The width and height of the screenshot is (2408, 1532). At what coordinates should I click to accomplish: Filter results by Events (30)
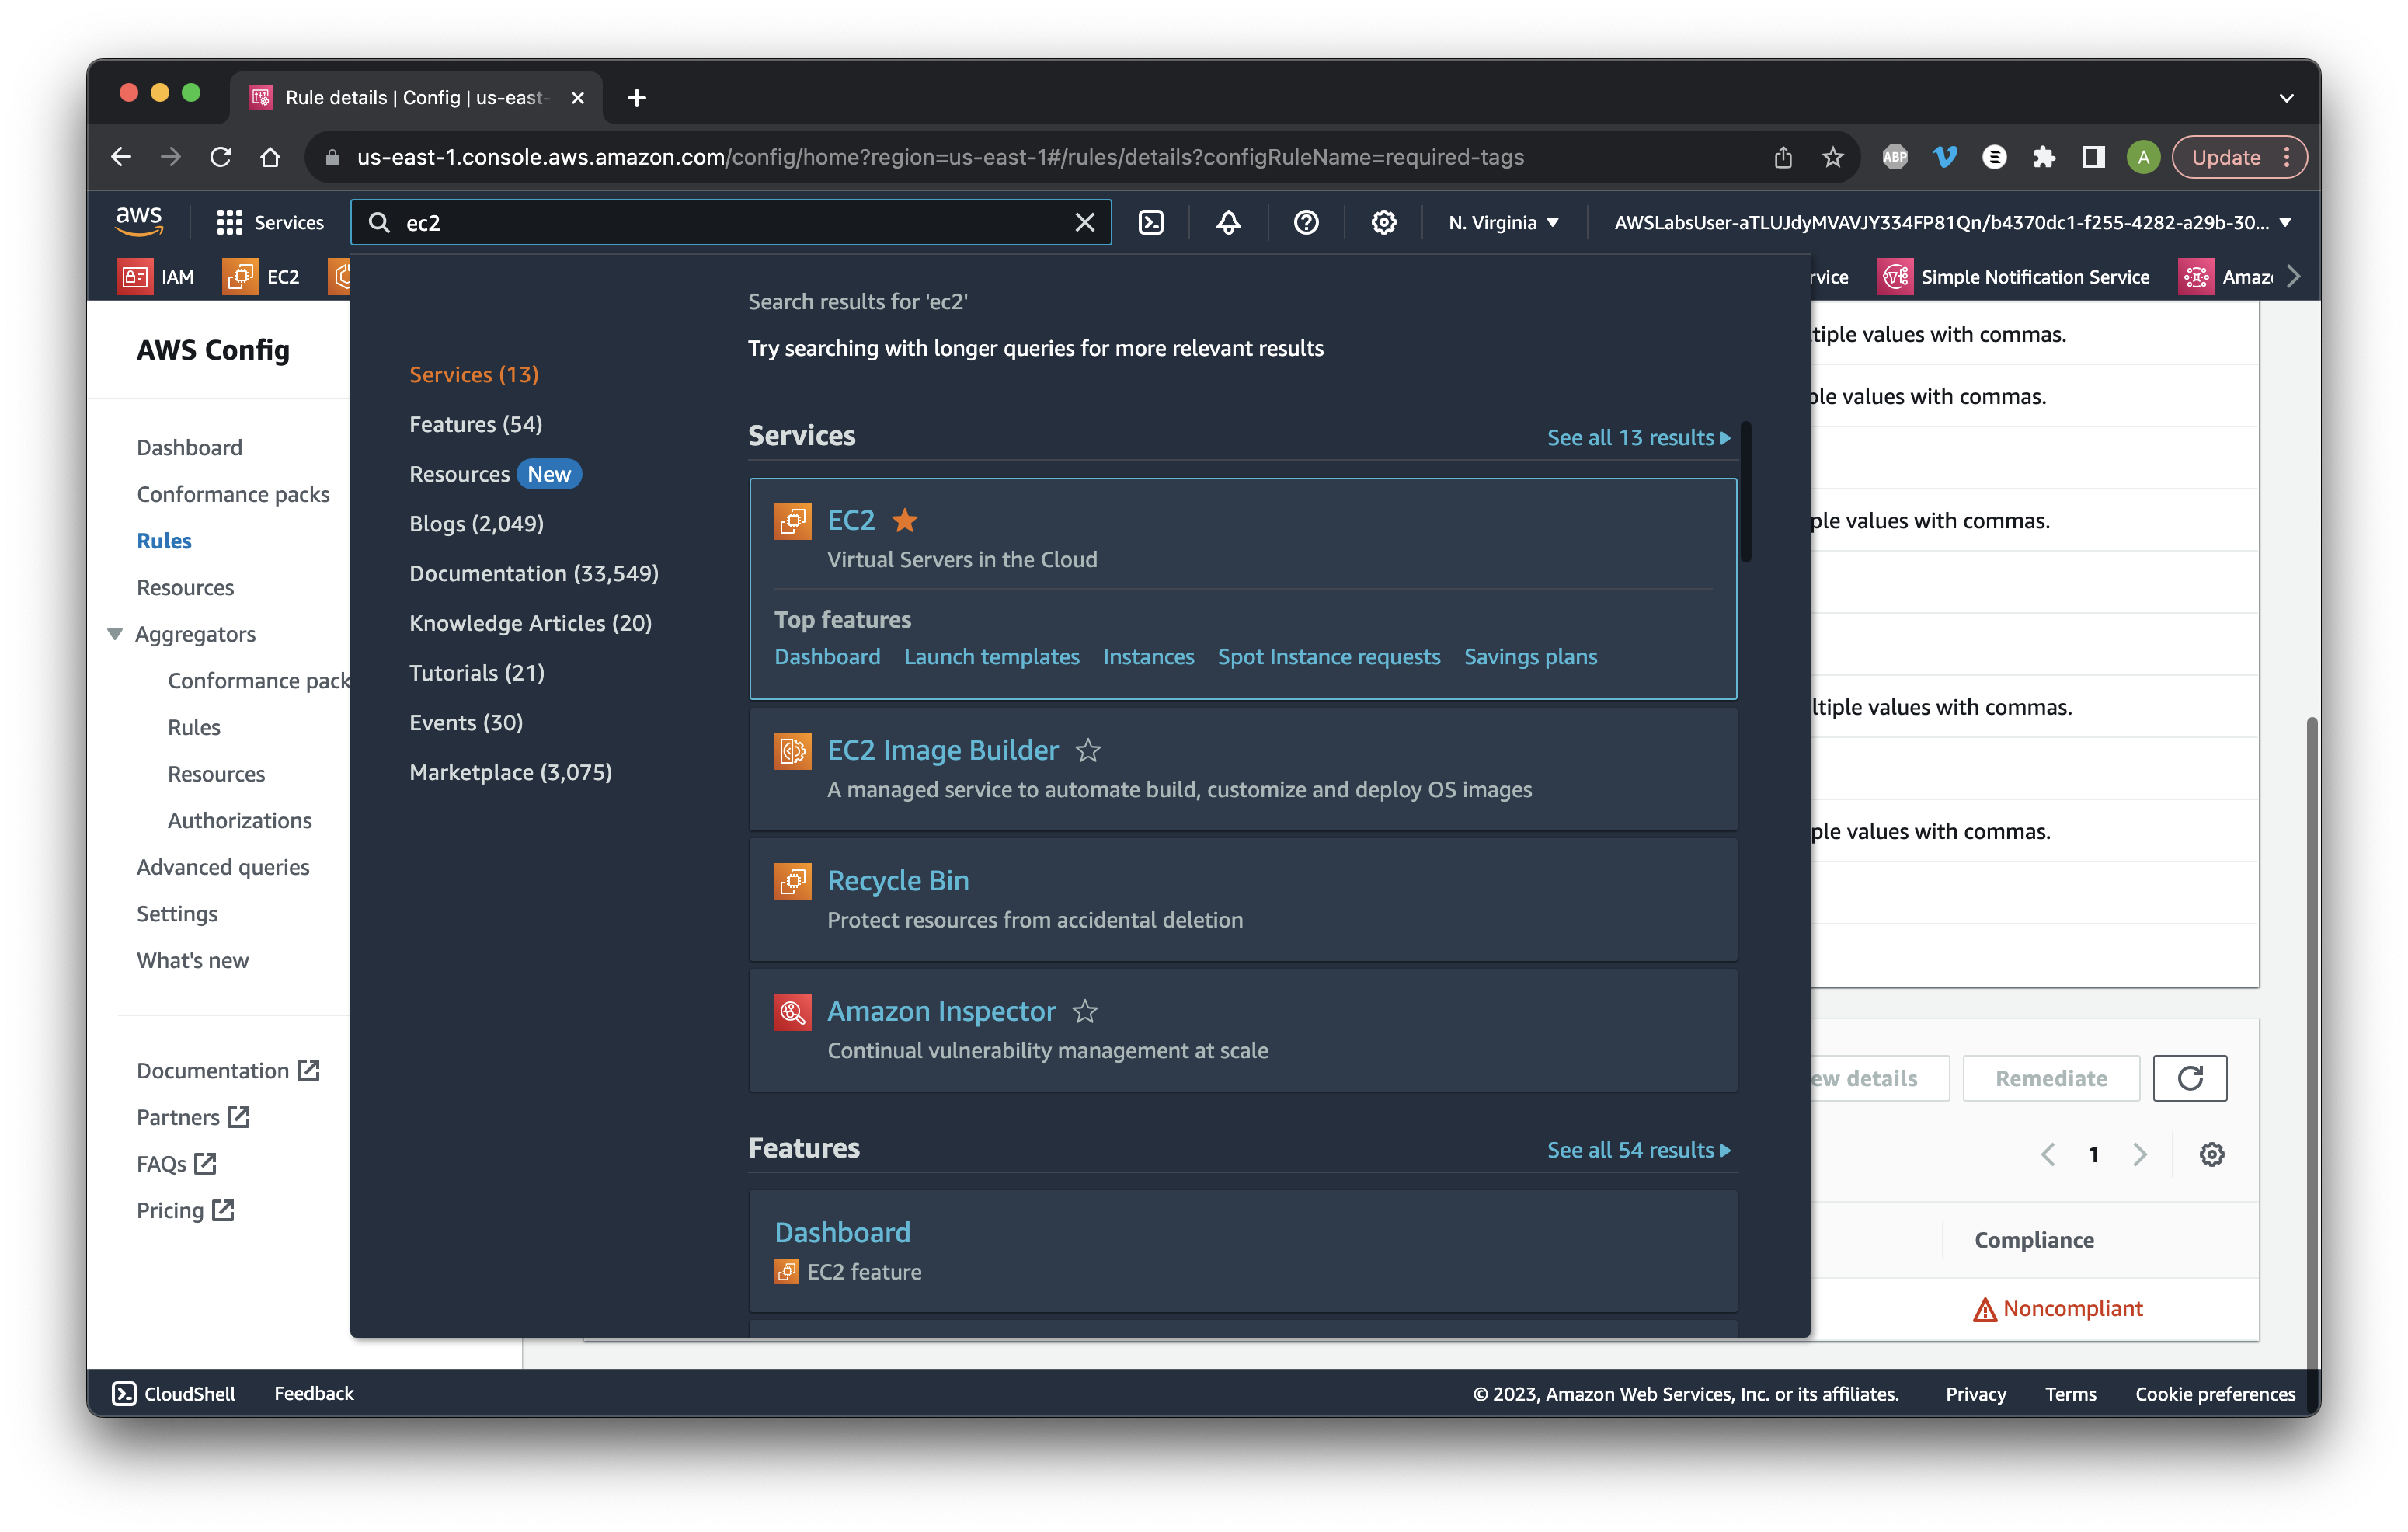[466, 722]
